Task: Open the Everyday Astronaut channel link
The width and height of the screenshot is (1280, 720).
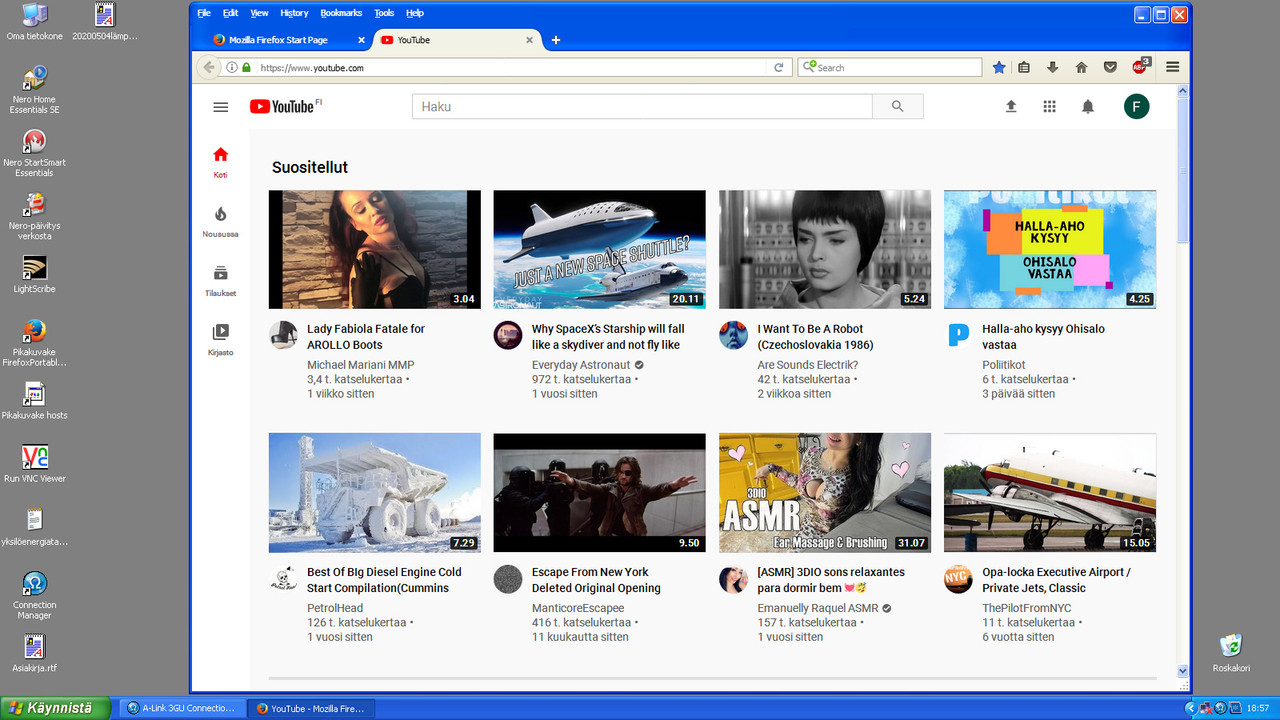Action: click(x=581, y=365)
